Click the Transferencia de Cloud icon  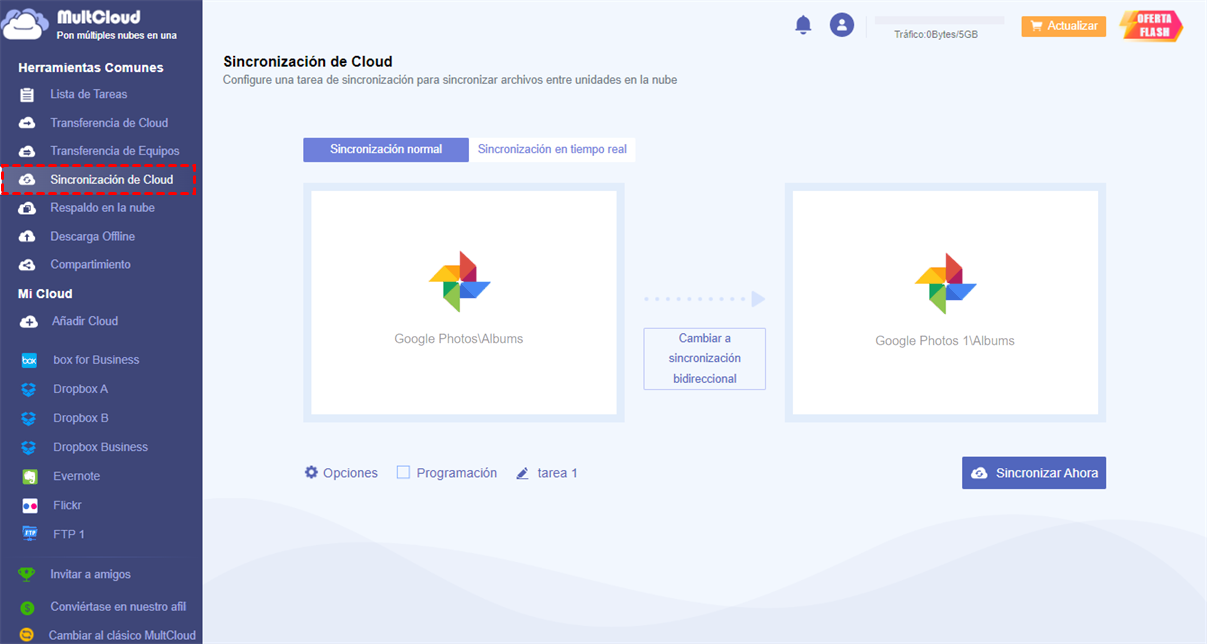coord(28,123)
